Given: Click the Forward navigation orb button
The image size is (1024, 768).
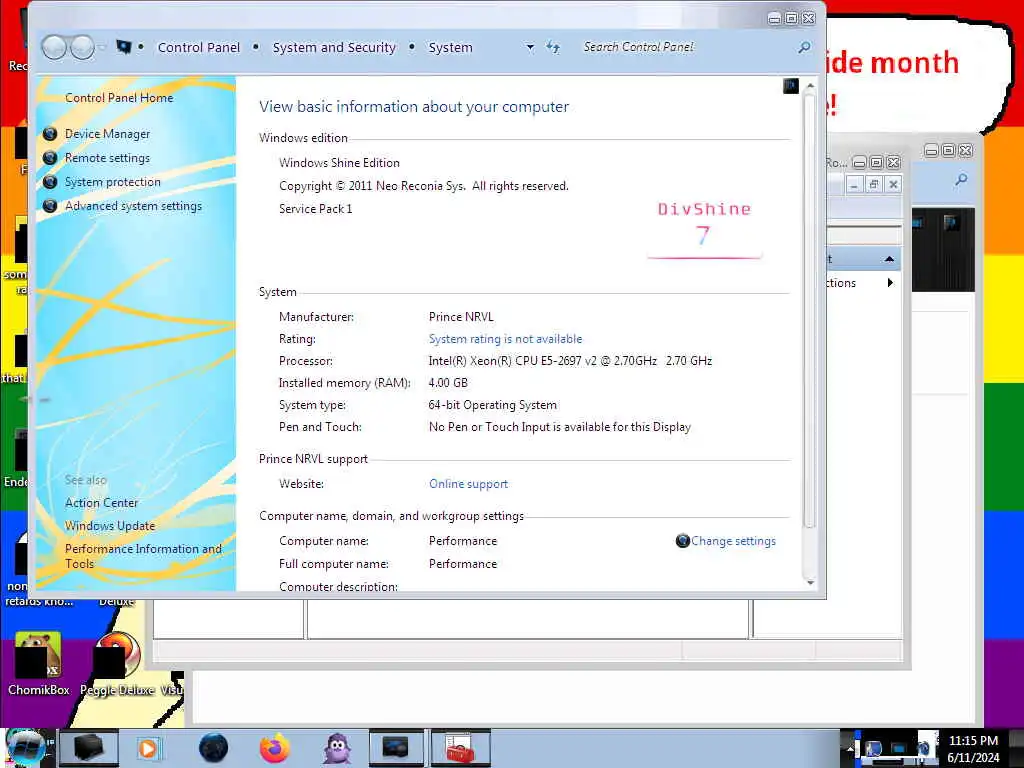Looking at the screenshot, I should (82, 47).
